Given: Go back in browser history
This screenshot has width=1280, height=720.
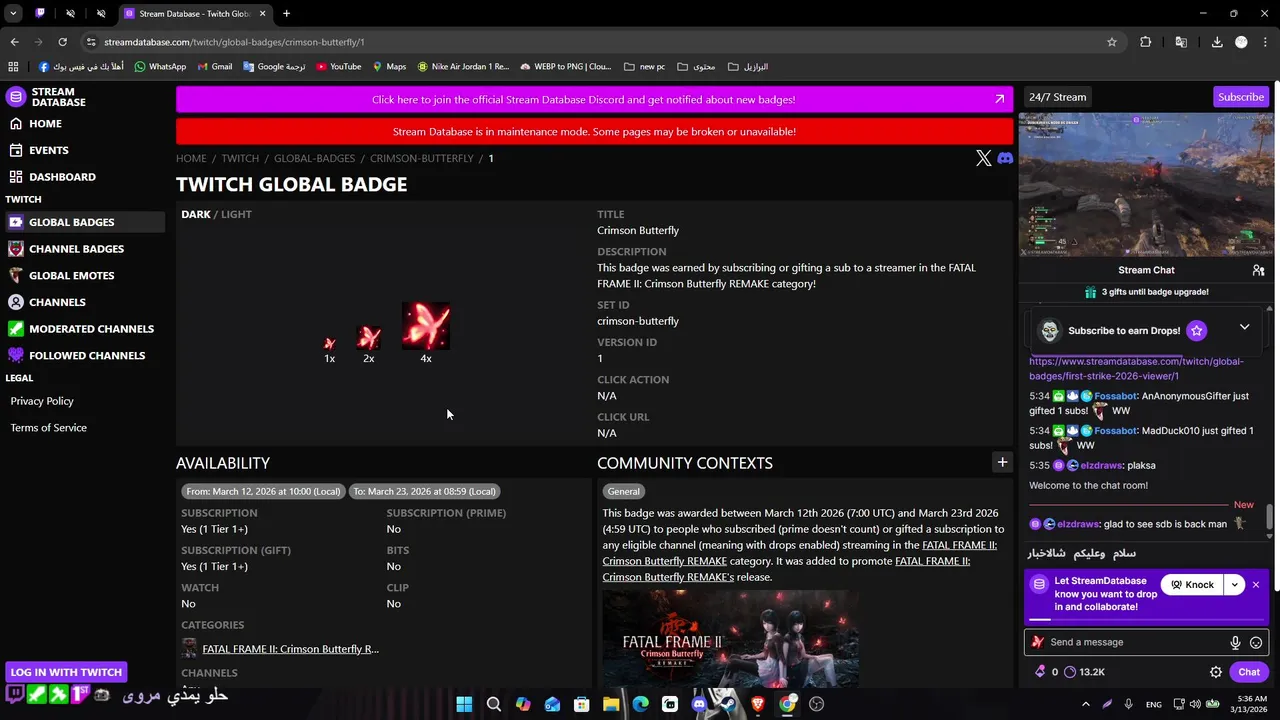Looking at the screenshot, I should pyautogui.click(x=14, y=42).
